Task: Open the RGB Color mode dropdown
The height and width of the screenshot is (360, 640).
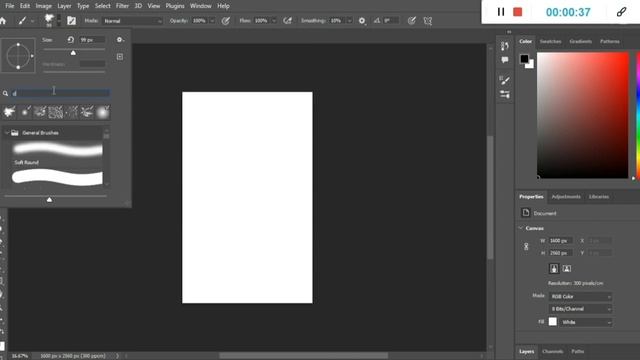Action: click(x=580, y=297)
